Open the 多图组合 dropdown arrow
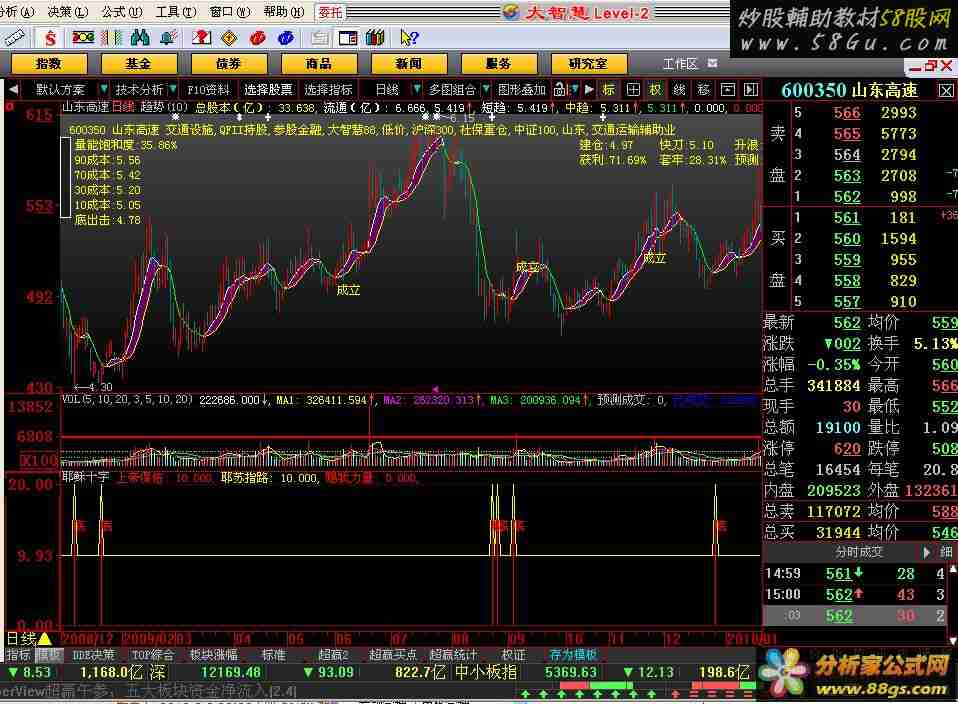This screenshot has height=704, width=958. tap(486, 89)
